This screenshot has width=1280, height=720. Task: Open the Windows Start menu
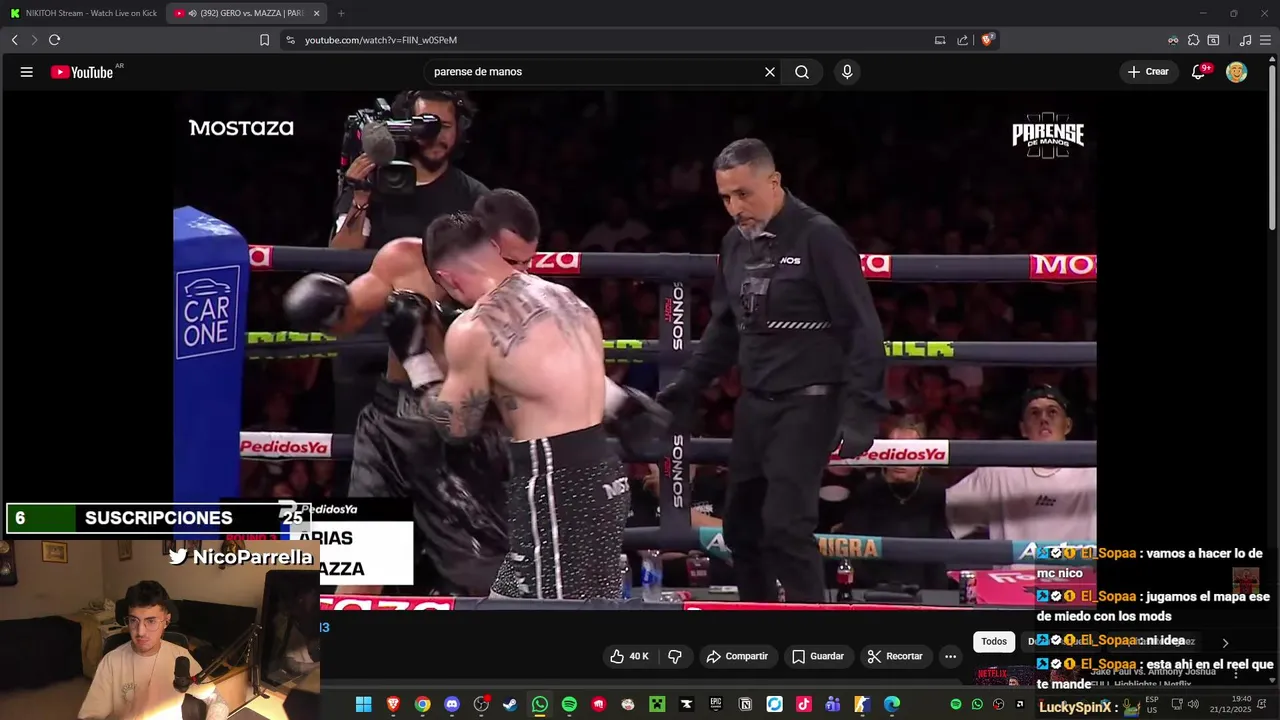[363, 705]
